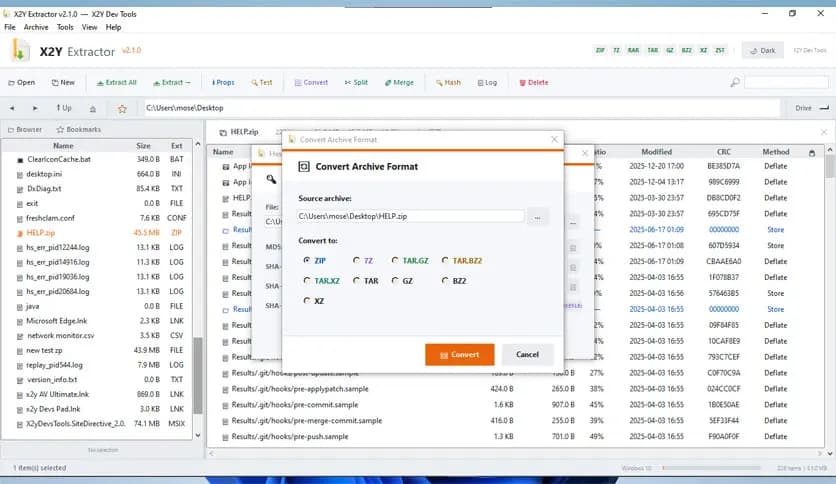Switch to the Browser tab
Viewport: 836px width, 484px height.
coord(25,130)
